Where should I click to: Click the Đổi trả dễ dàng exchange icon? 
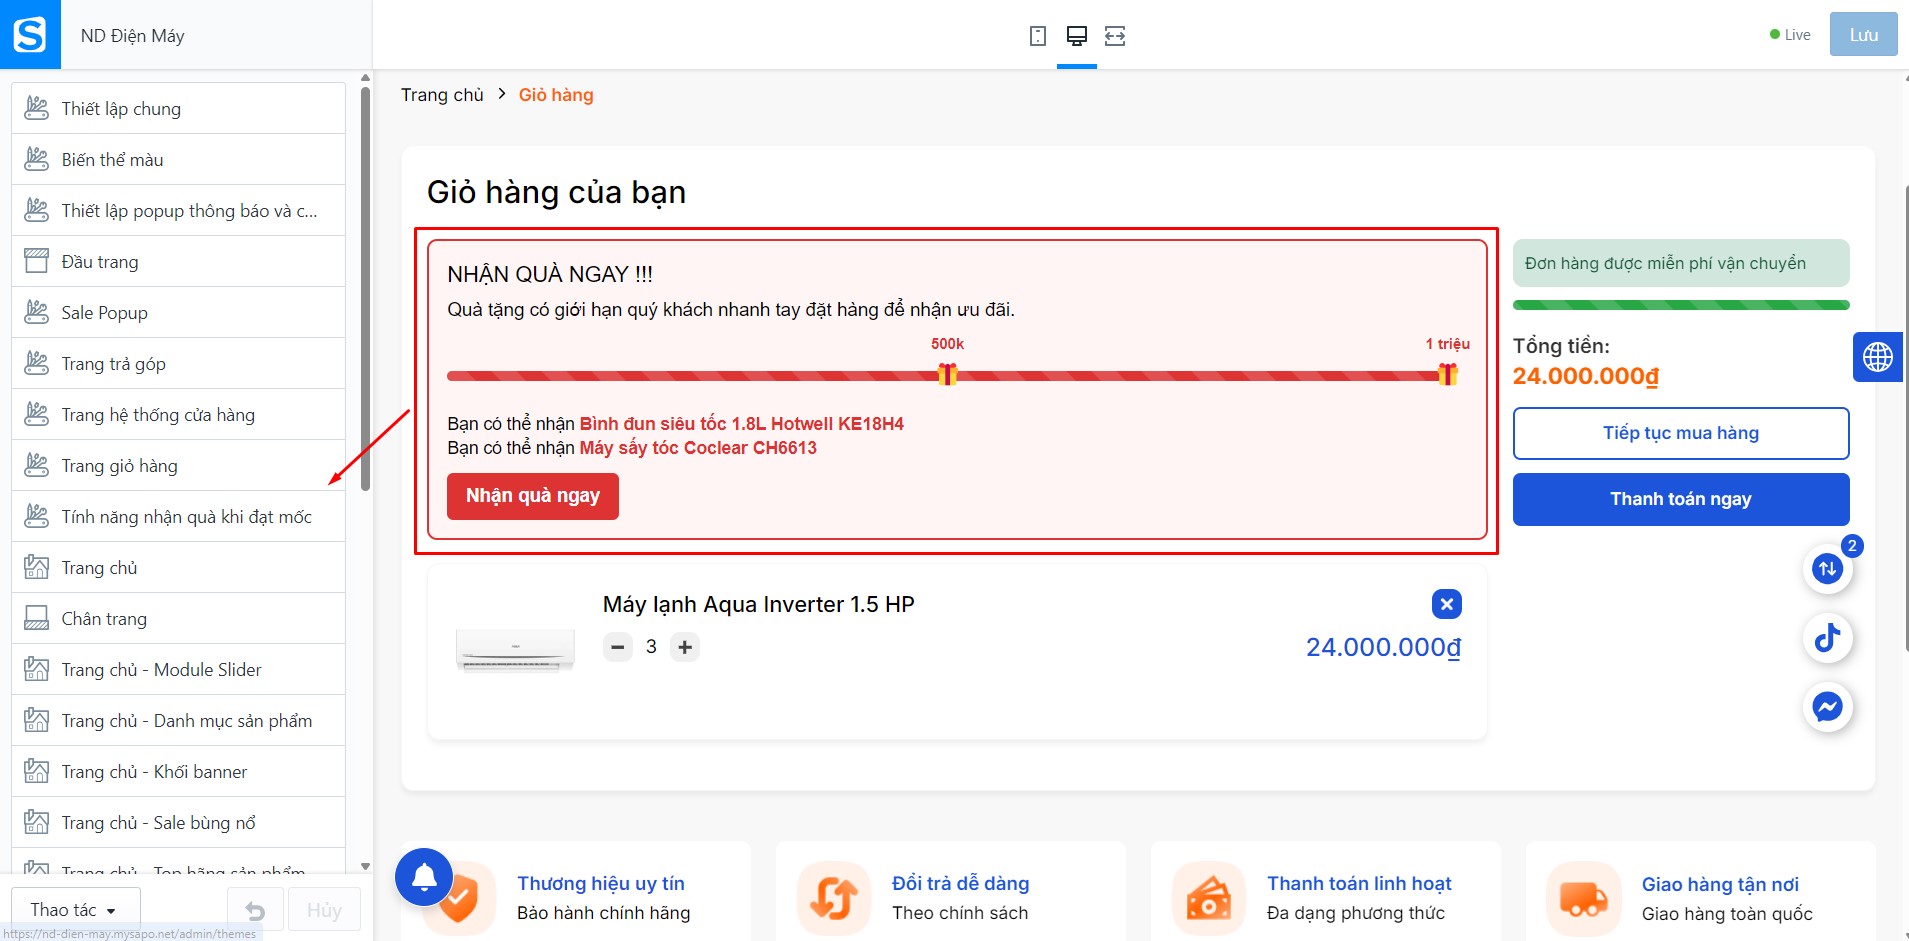pyautogui.click(x=834, y=897)
